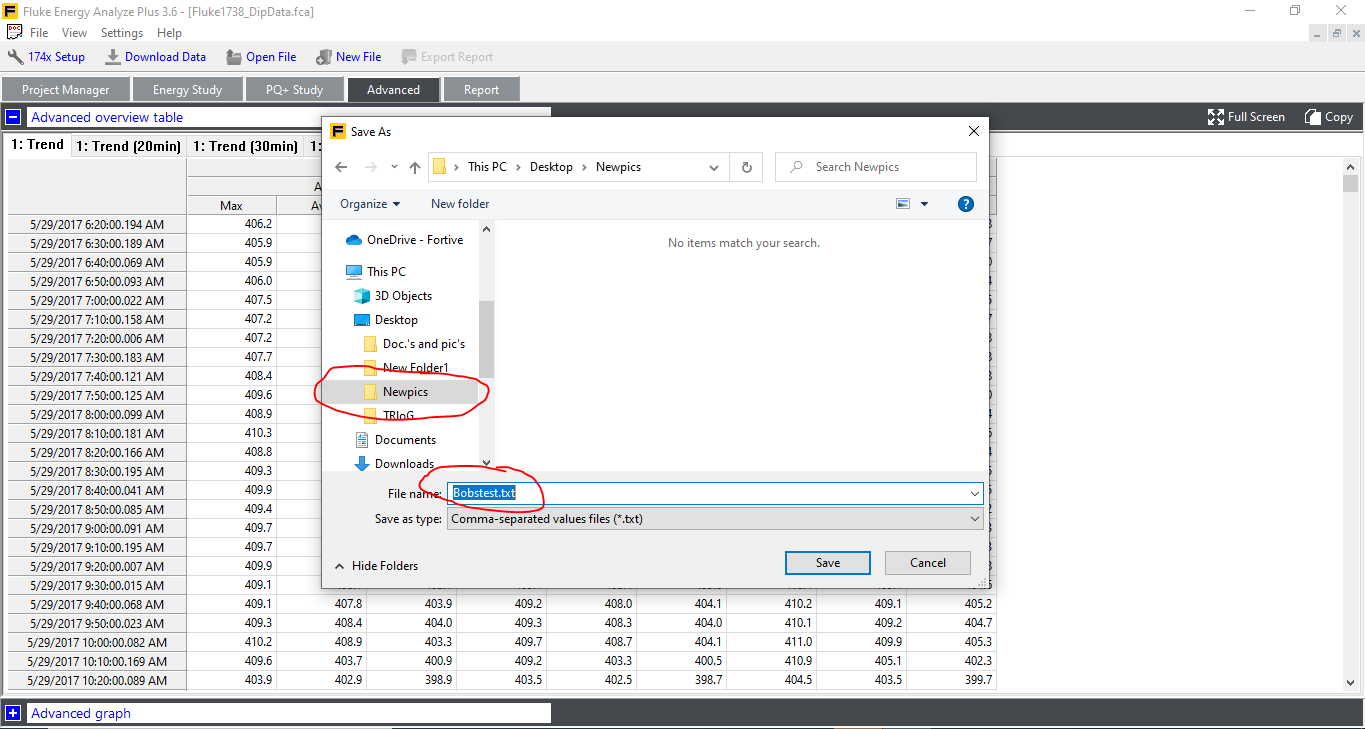Switch to the Report tab
The width and height of the screenshot is (1365, 729).
tap(481, 90)
